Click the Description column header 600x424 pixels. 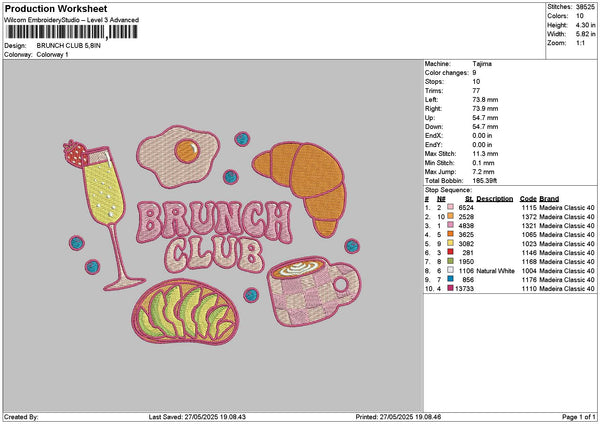tap(495, 199)
